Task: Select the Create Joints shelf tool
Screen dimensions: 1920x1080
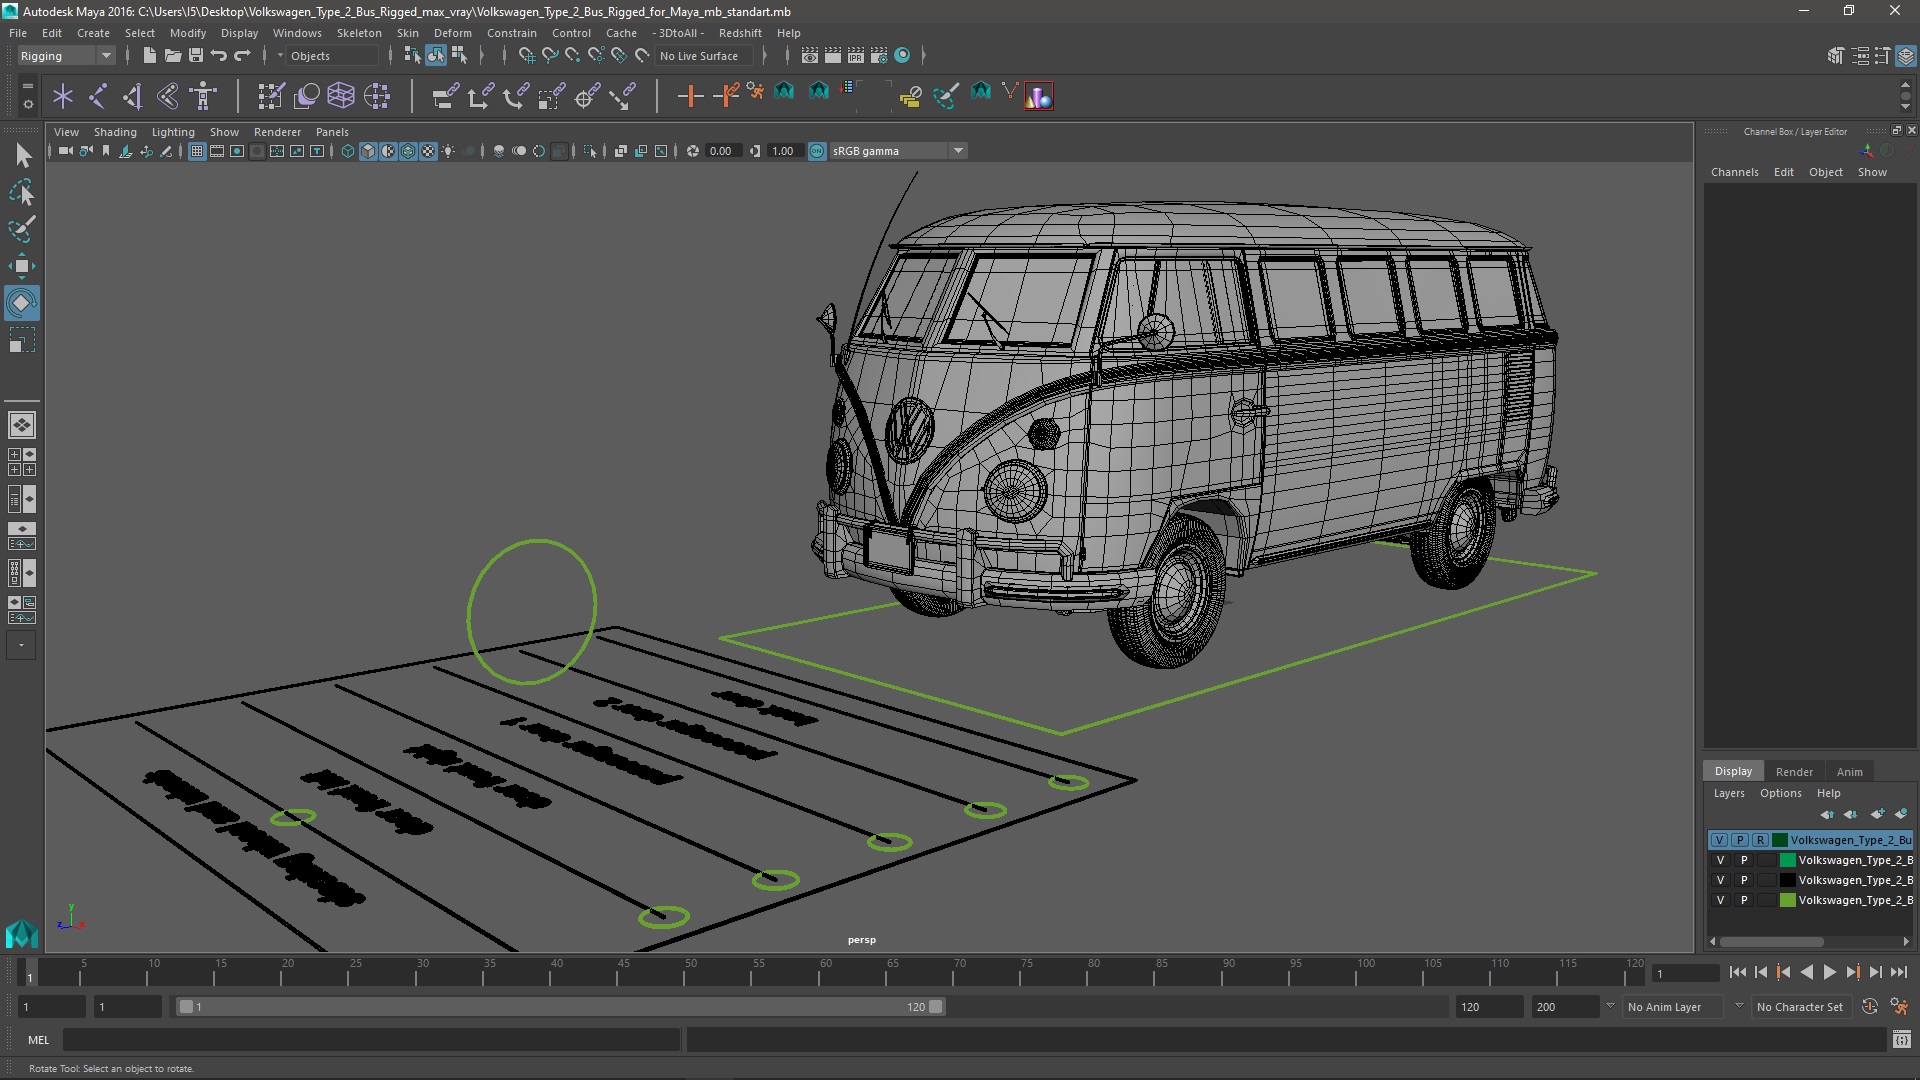Action: click(98, 96)
